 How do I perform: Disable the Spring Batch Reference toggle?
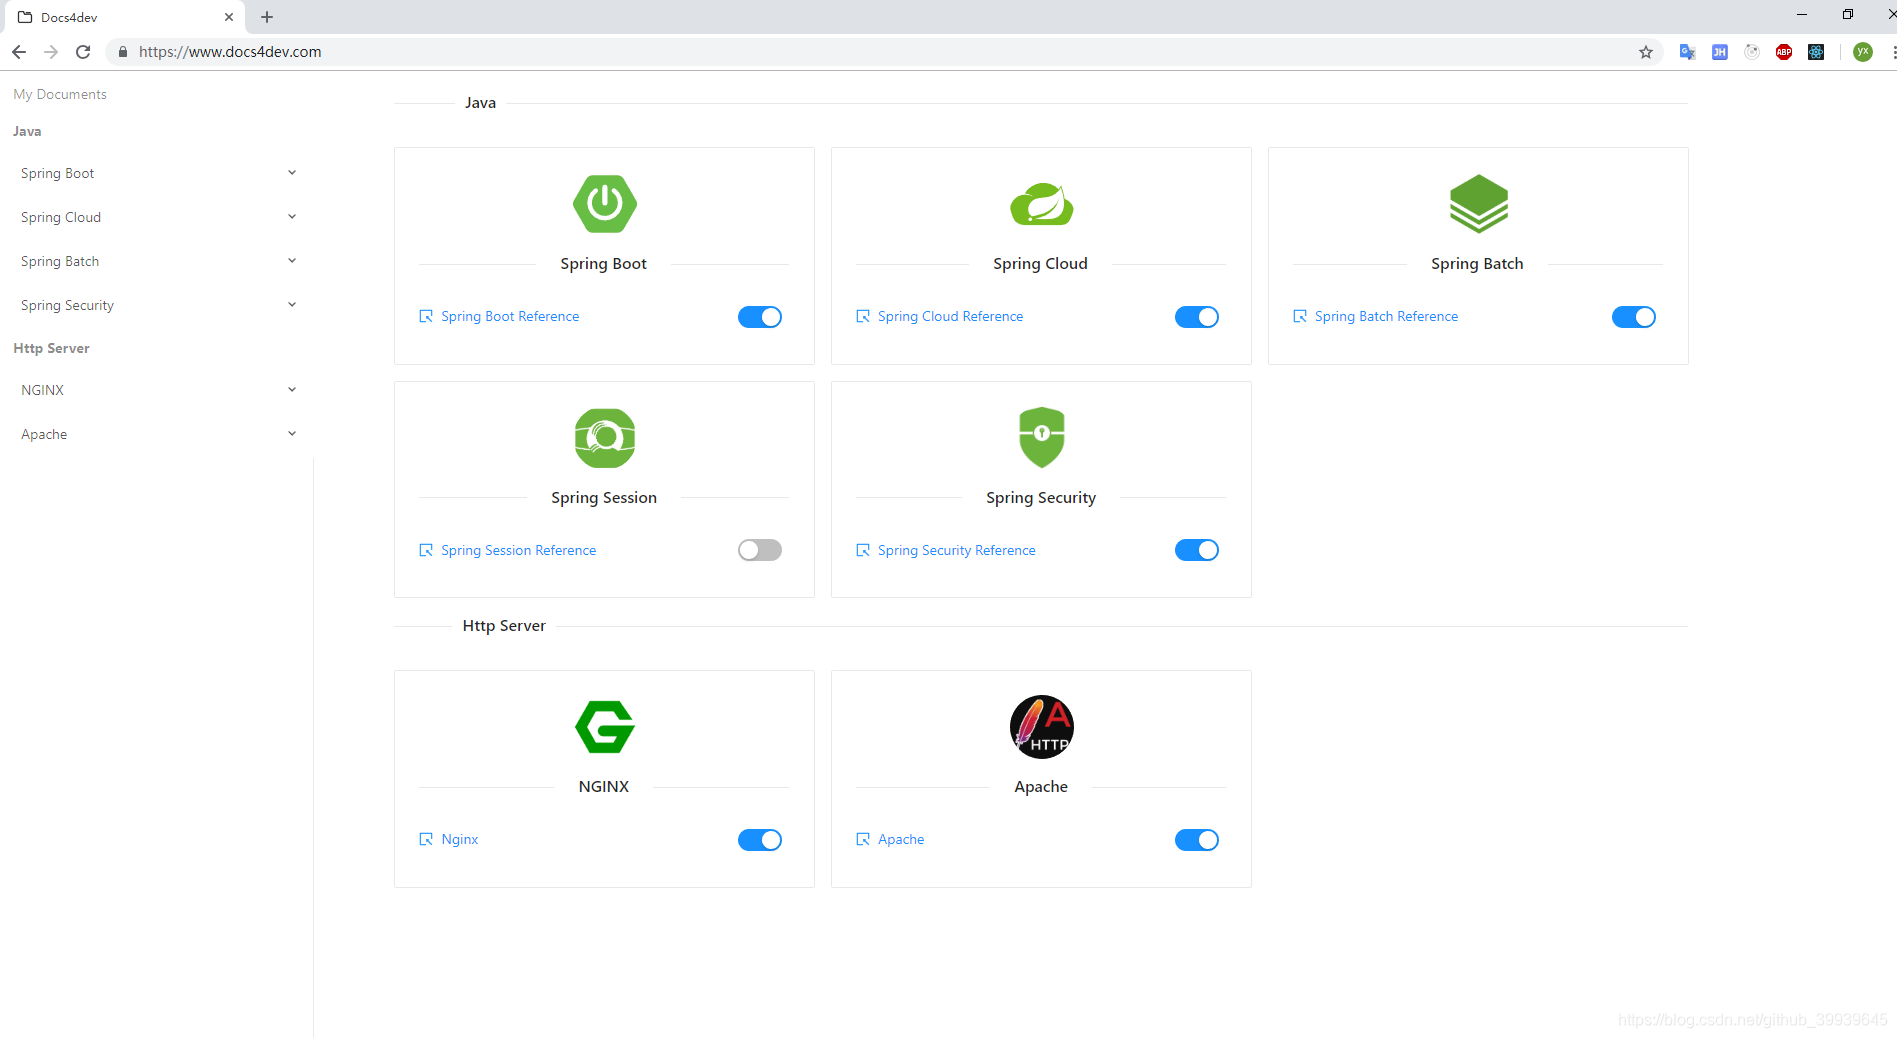(1634, 317)
